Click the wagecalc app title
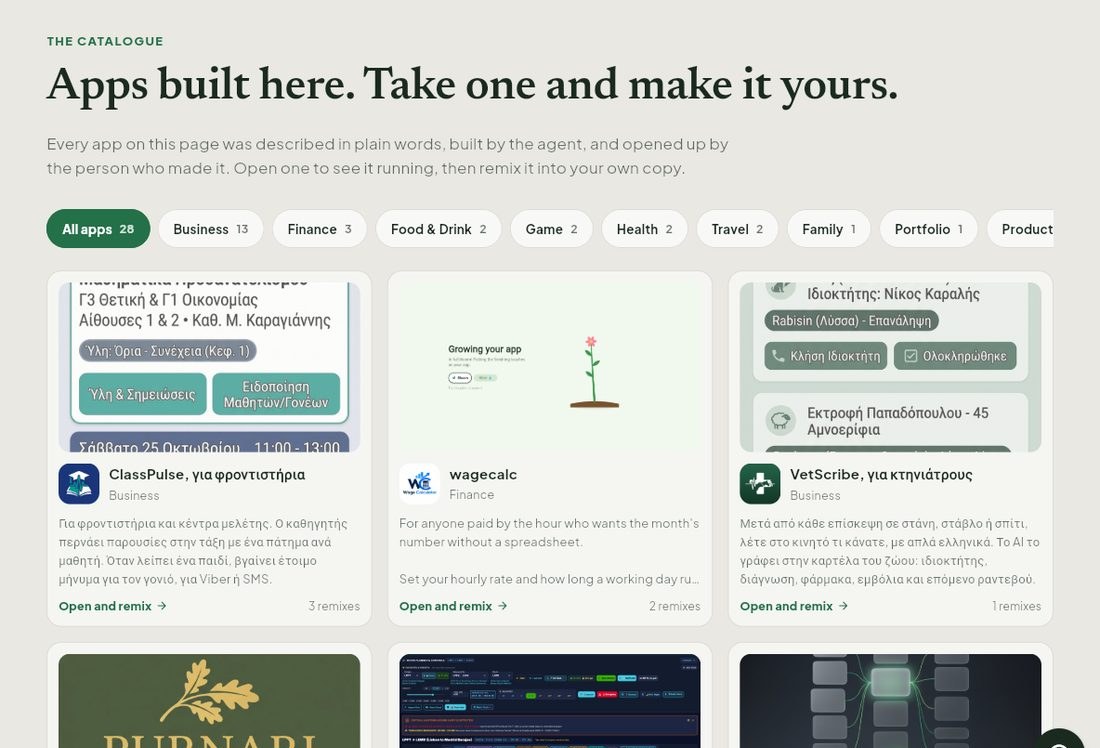 (483, 474)
